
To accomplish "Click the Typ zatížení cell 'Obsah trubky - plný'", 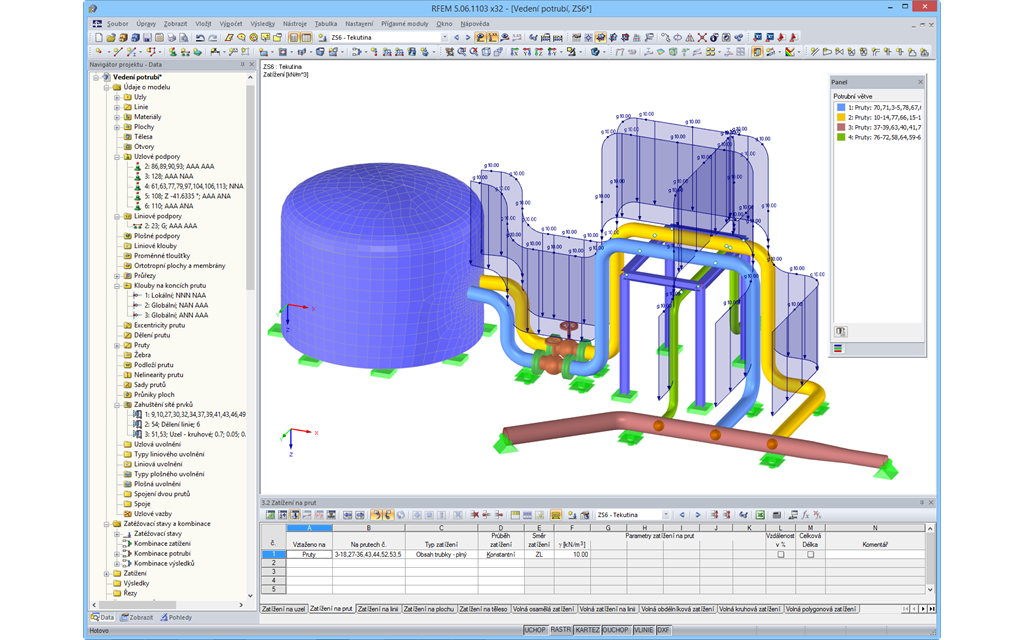I will [x=441, y=554].
